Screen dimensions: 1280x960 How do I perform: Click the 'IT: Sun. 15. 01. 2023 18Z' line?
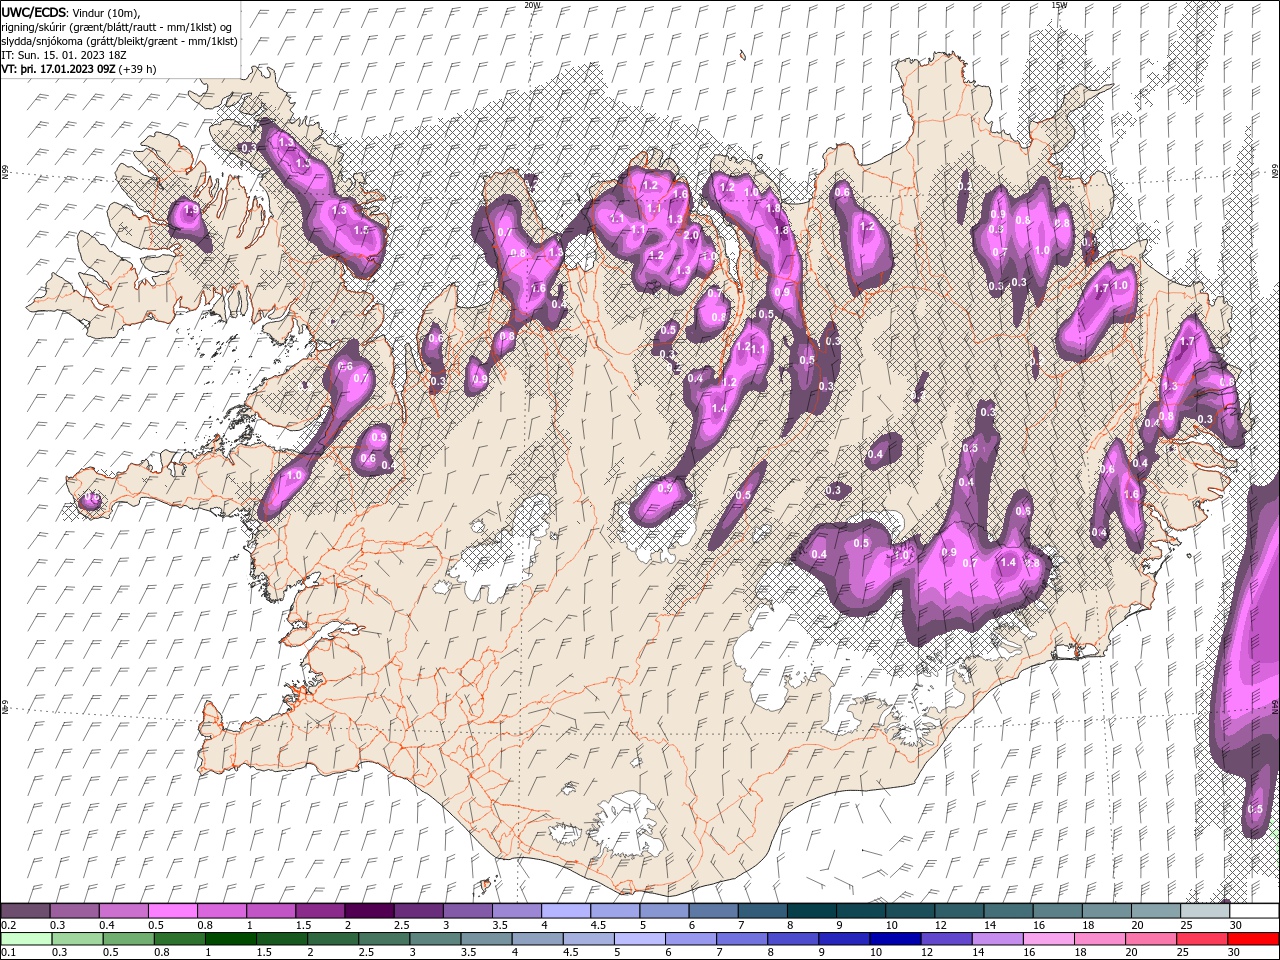click(x=63, y=54)
